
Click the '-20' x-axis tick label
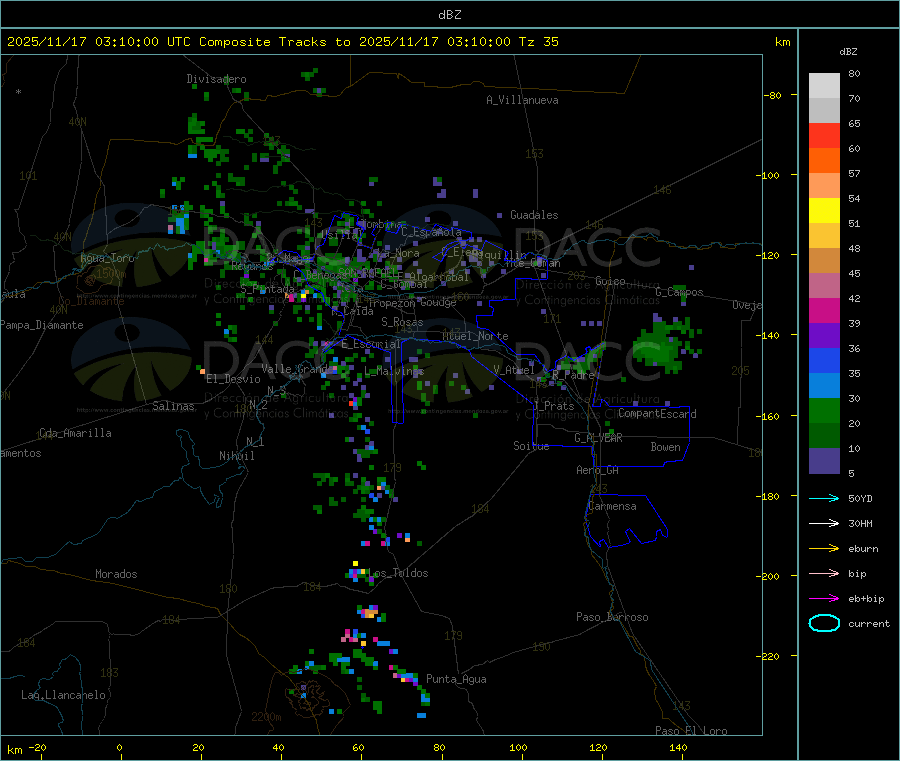(37, 747)
